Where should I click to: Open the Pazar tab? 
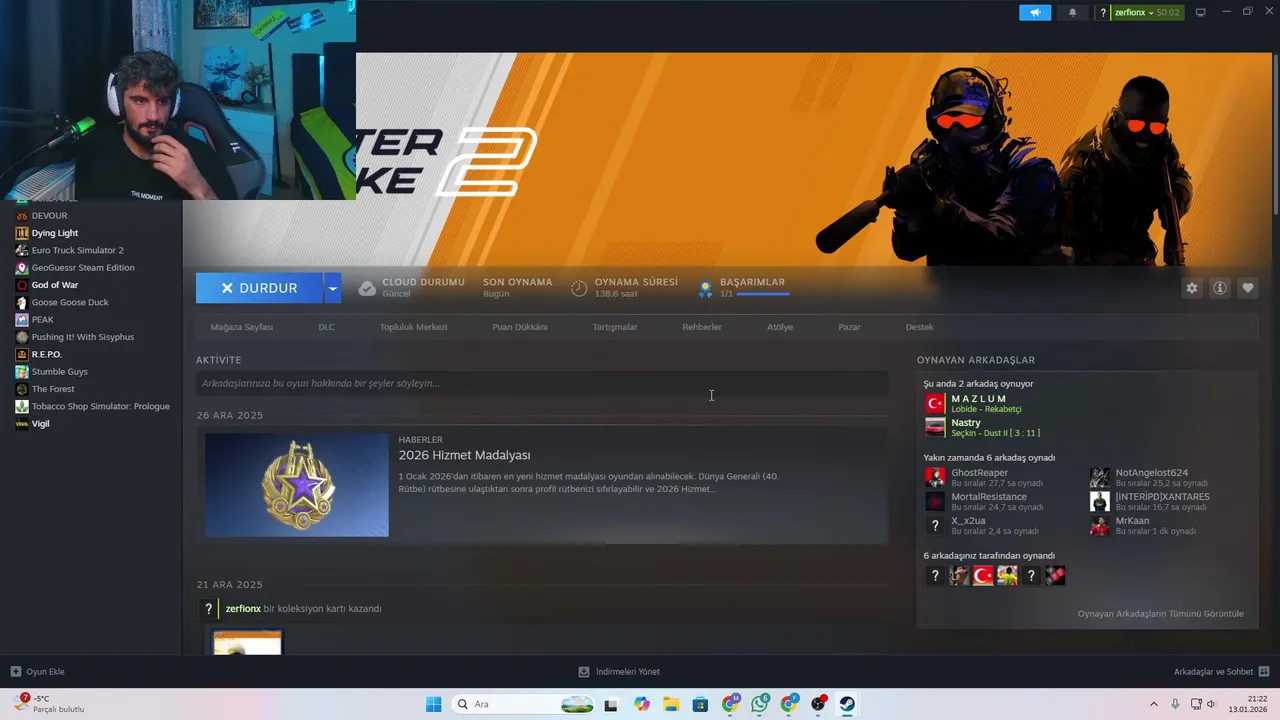(849, 327)
